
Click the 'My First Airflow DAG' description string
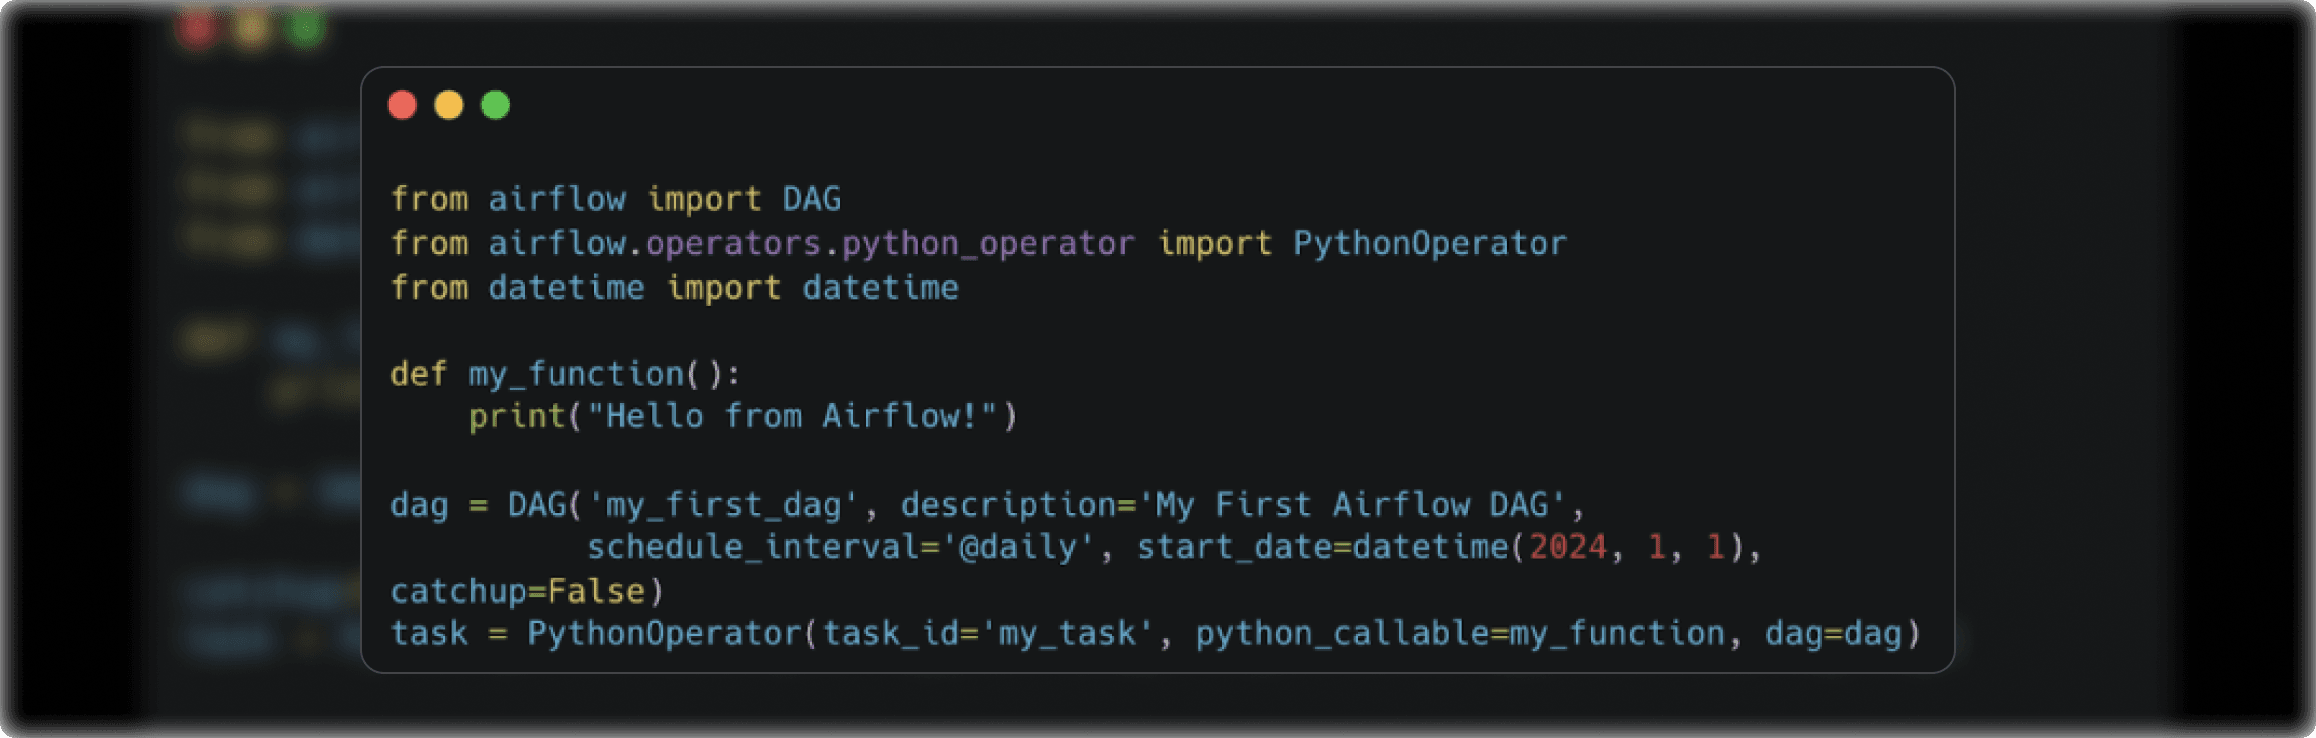(x=1352, y=505)
